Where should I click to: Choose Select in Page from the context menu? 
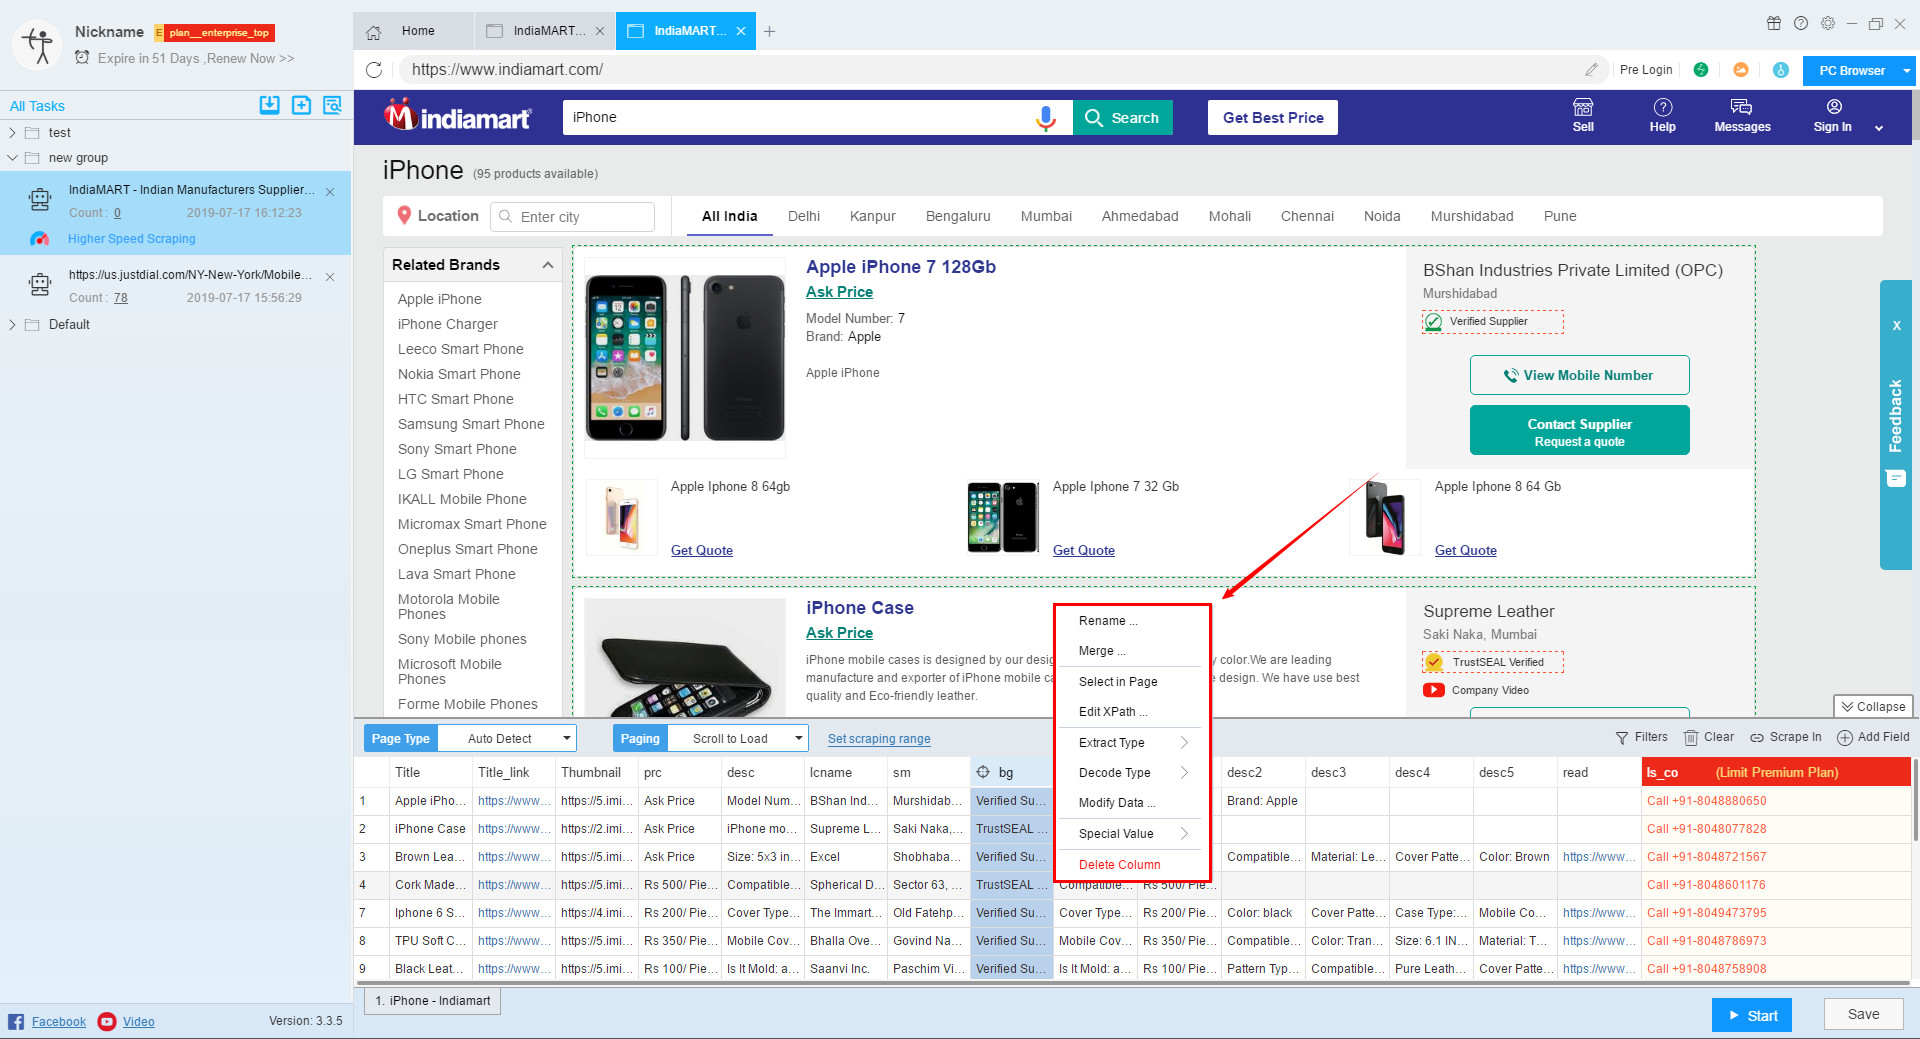[1117, 681]
